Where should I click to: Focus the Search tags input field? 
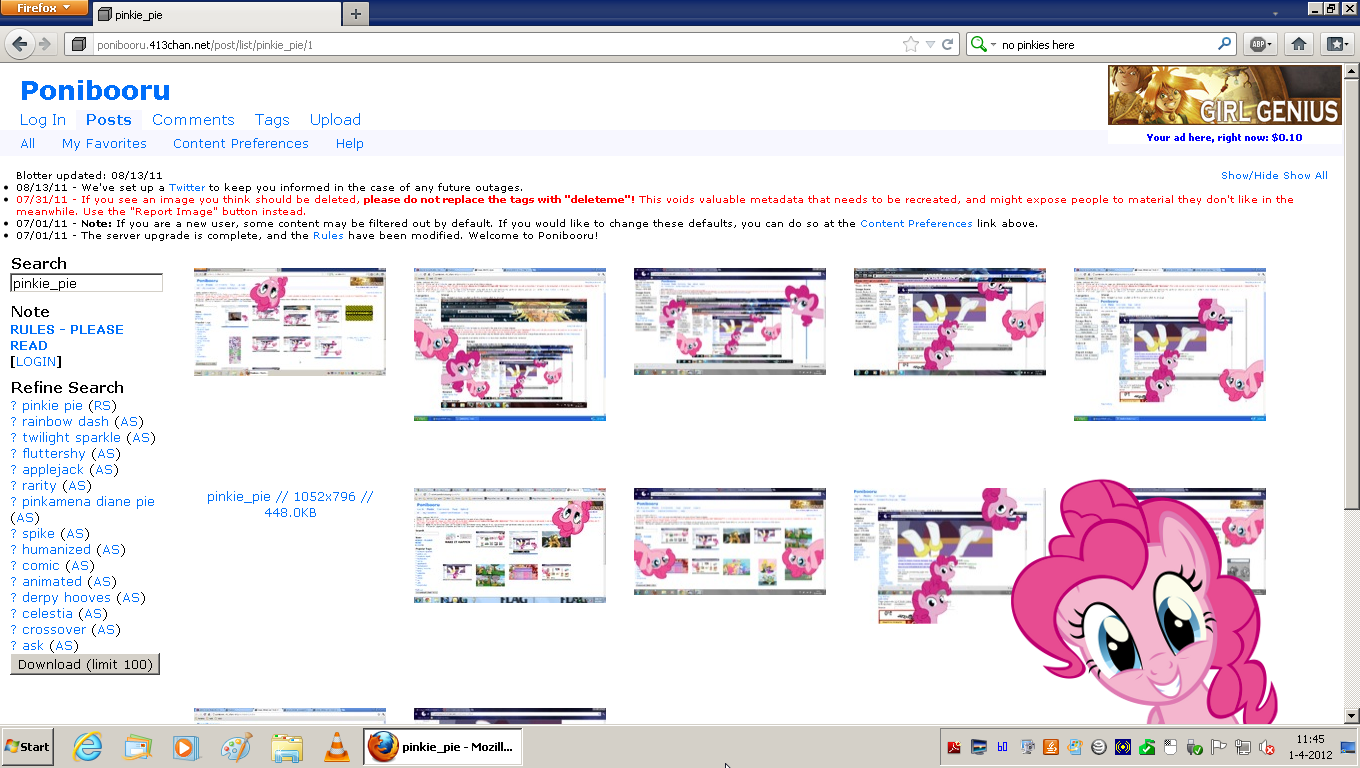[86, 283]
